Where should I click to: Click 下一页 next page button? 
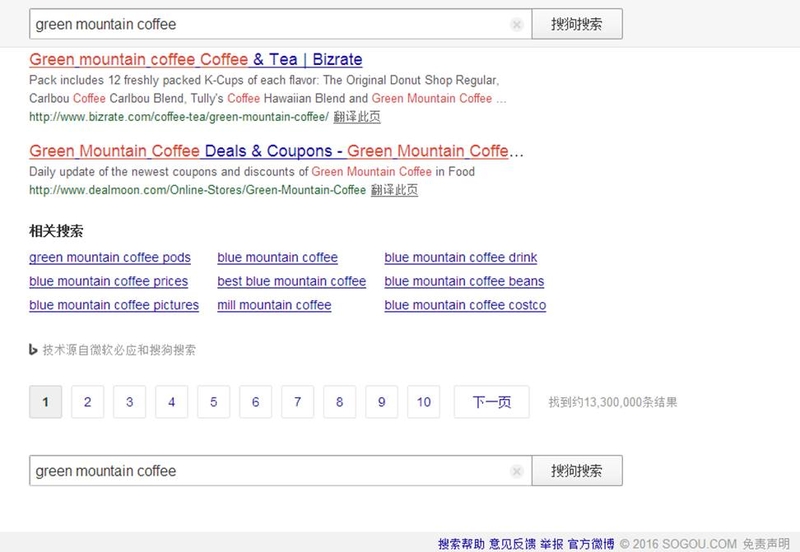[491, 402]
